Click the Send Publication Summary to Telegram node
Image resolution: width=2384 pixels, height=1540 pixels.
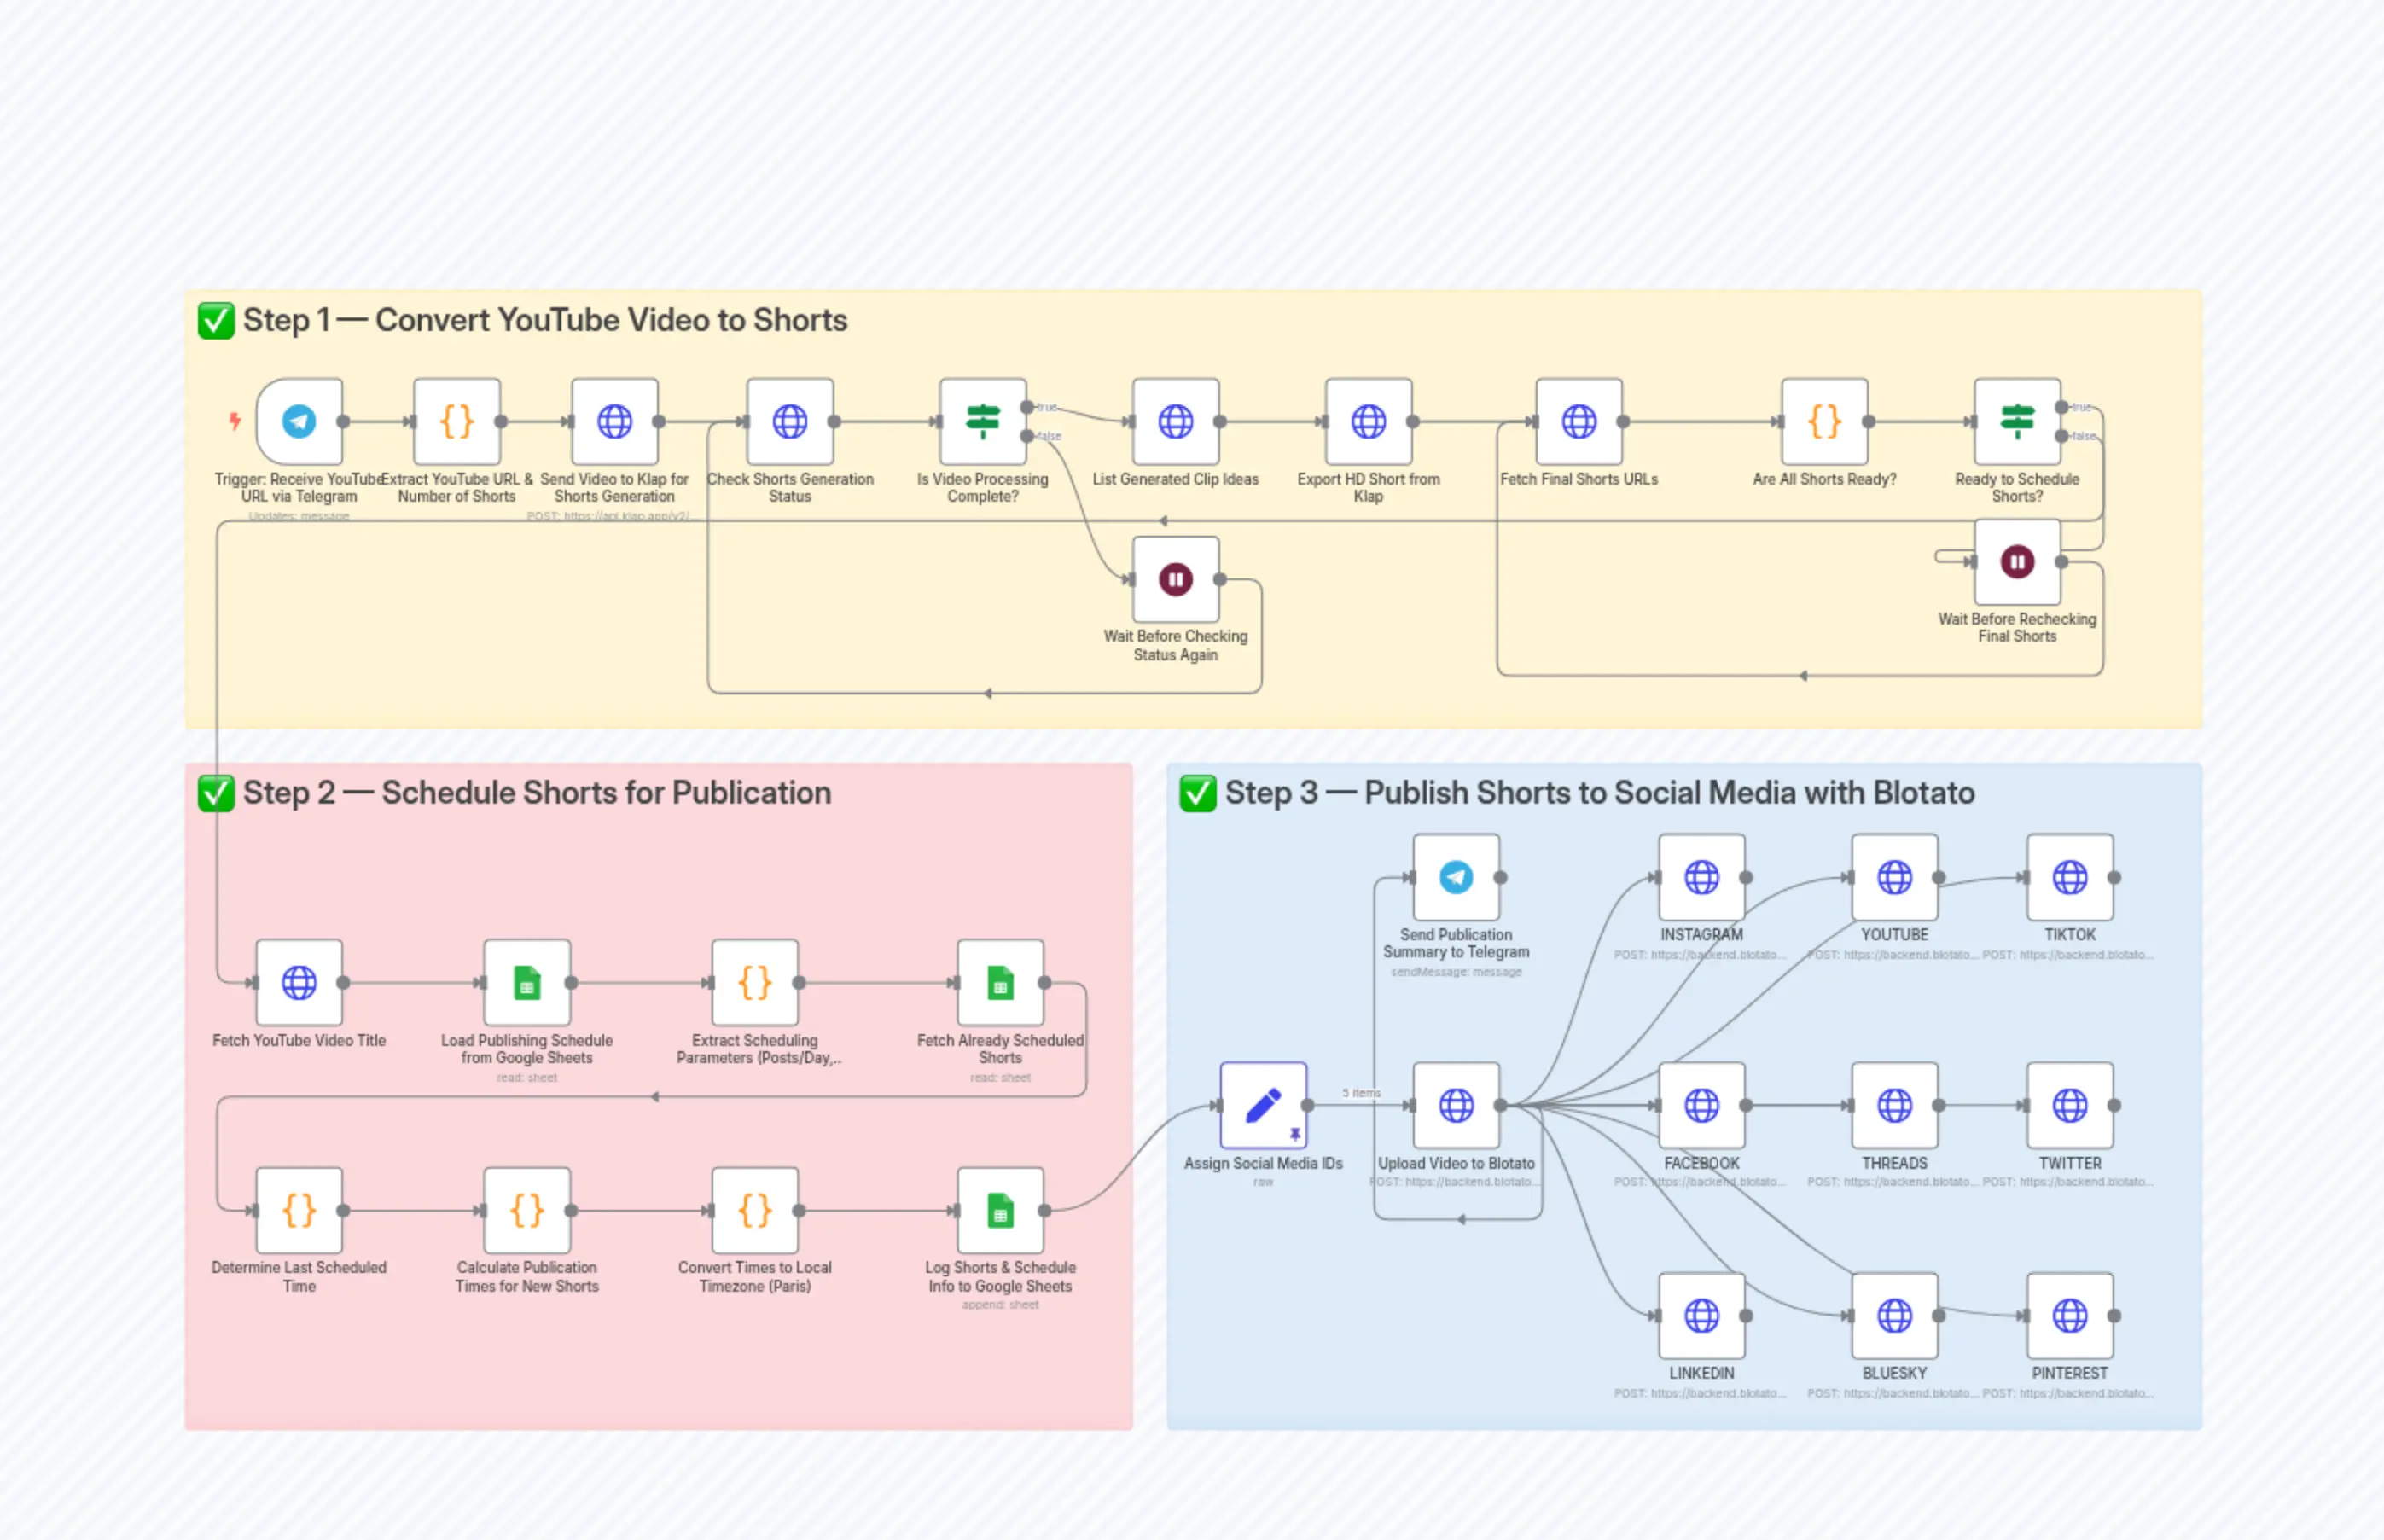[1456, 877]
